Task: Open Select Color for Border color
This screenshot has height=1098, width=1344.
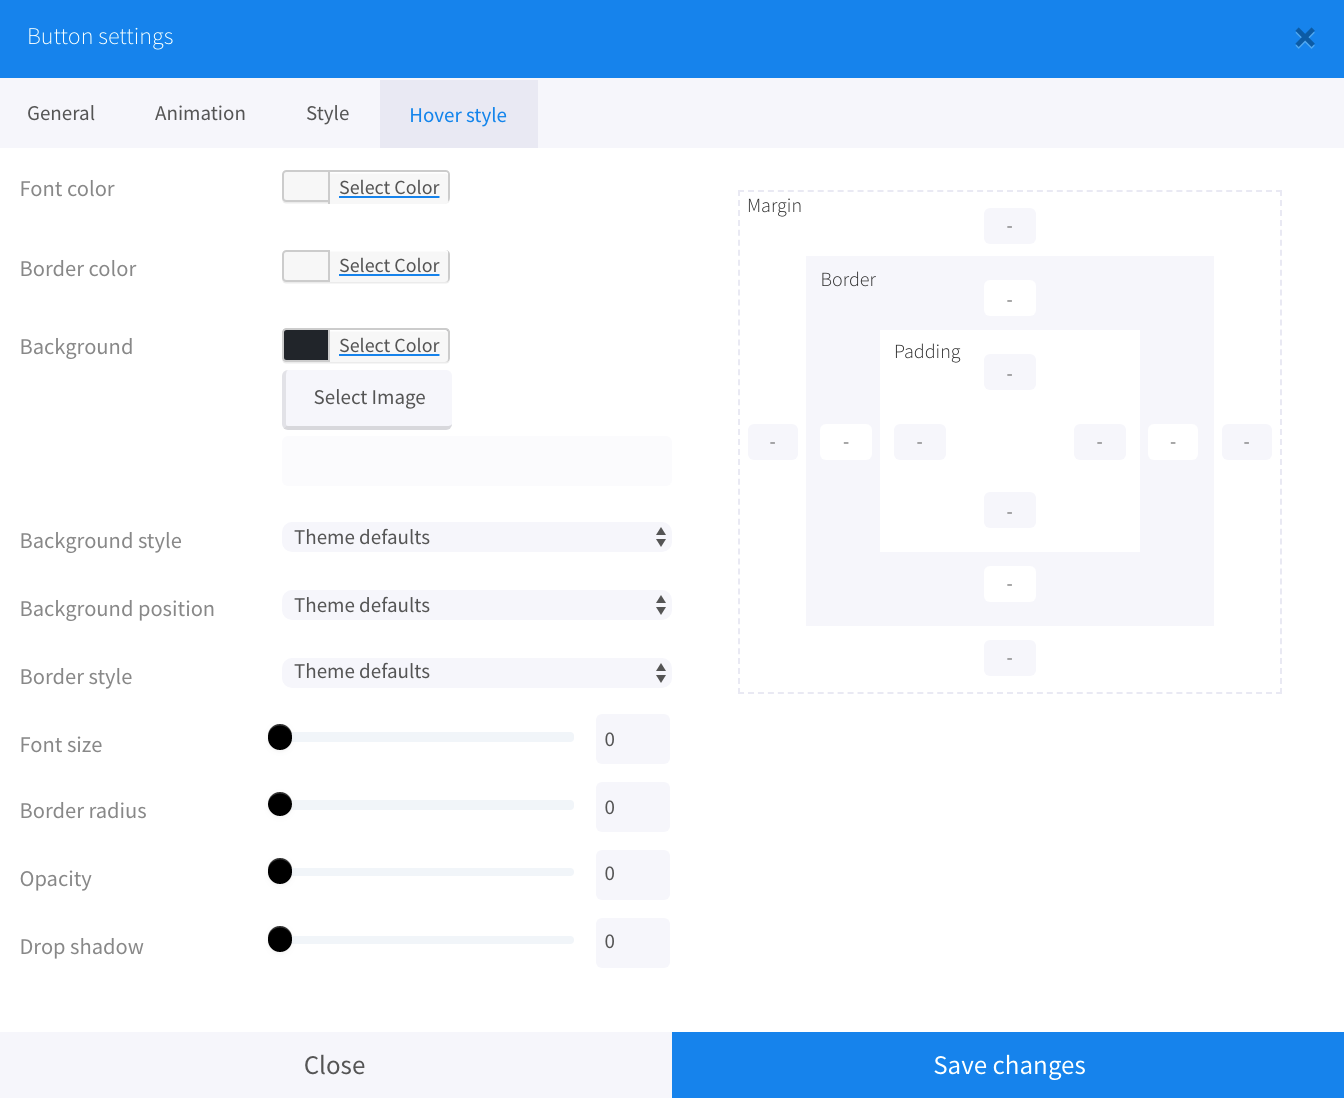Action: [x=389, y=266]
